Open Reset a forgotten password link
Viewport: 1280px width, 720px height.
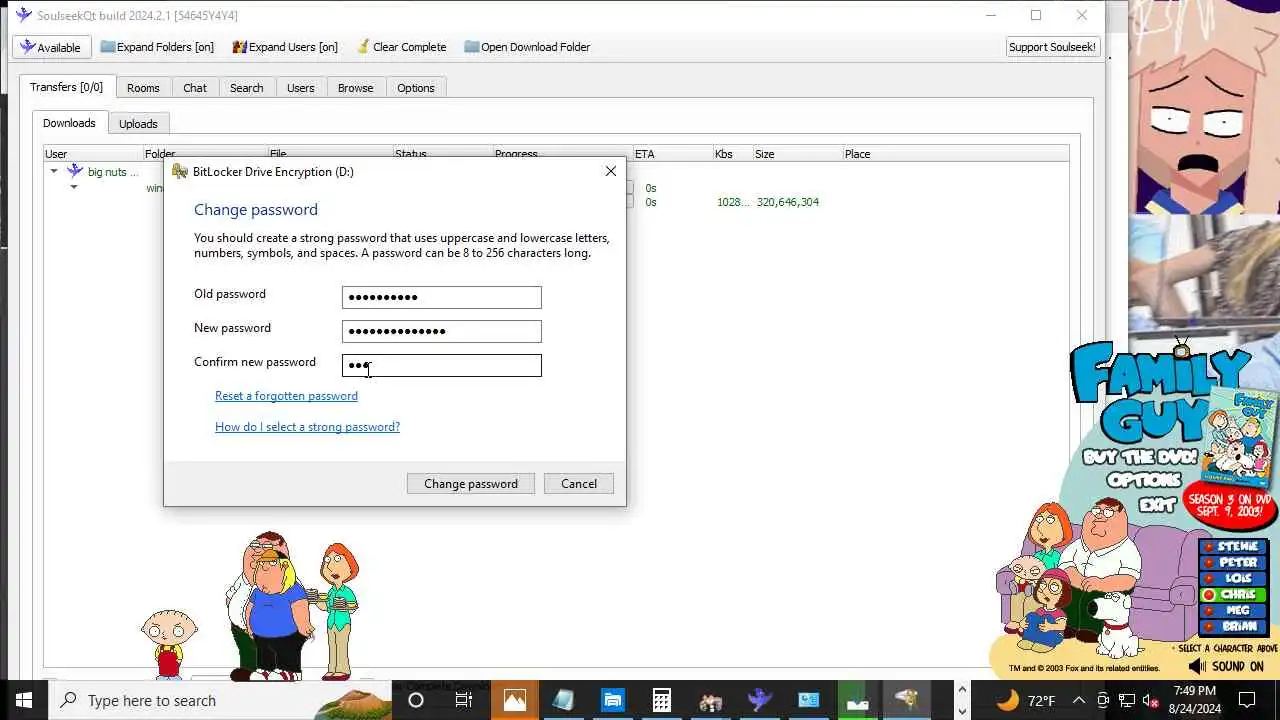click(x=286, y=396)
